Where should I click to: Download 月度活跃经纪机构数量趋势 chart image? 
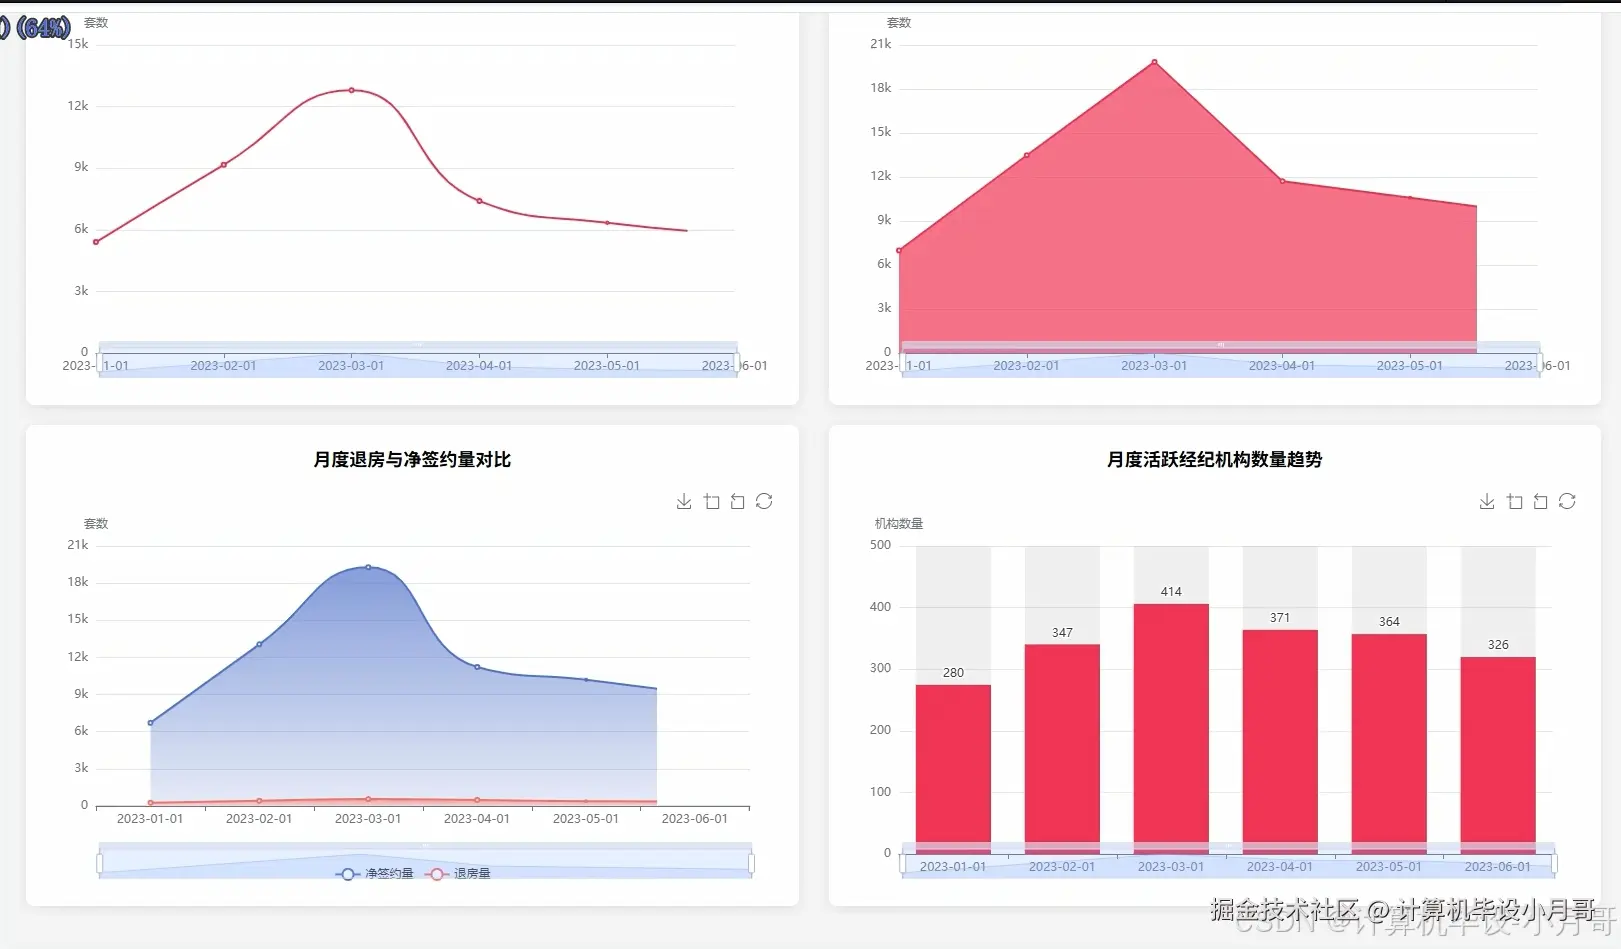tap(1487, 501)
